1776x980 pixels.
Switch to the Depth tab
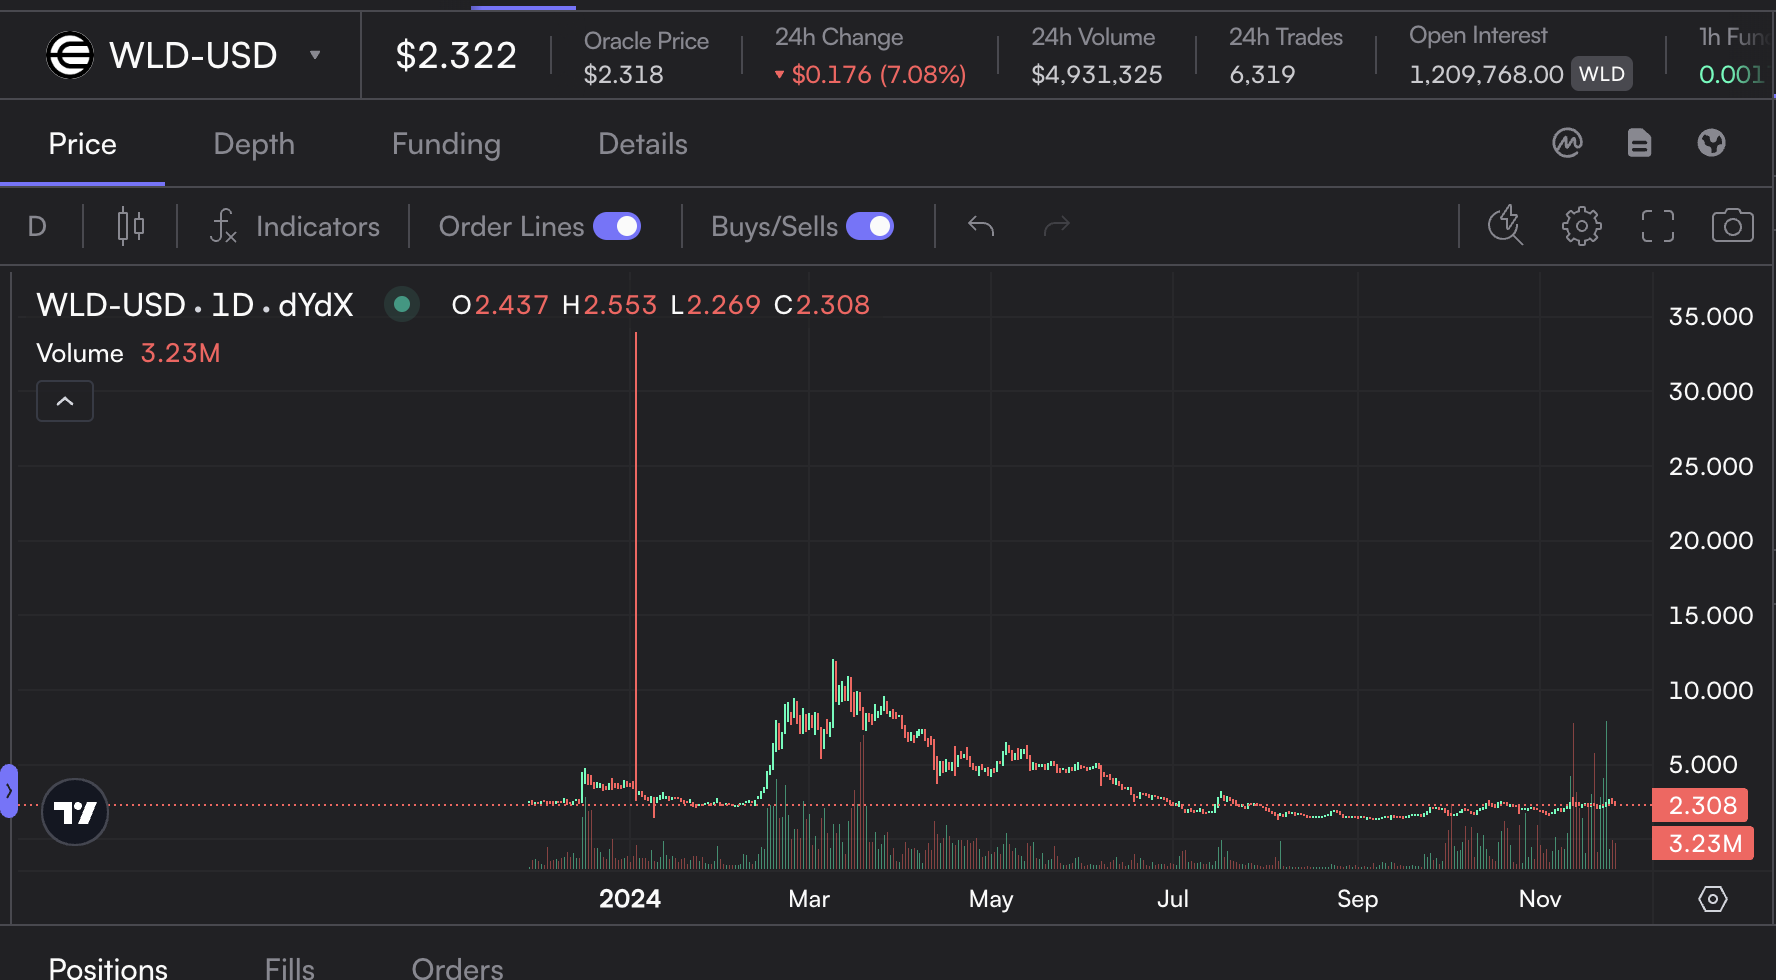pos(254,144)
